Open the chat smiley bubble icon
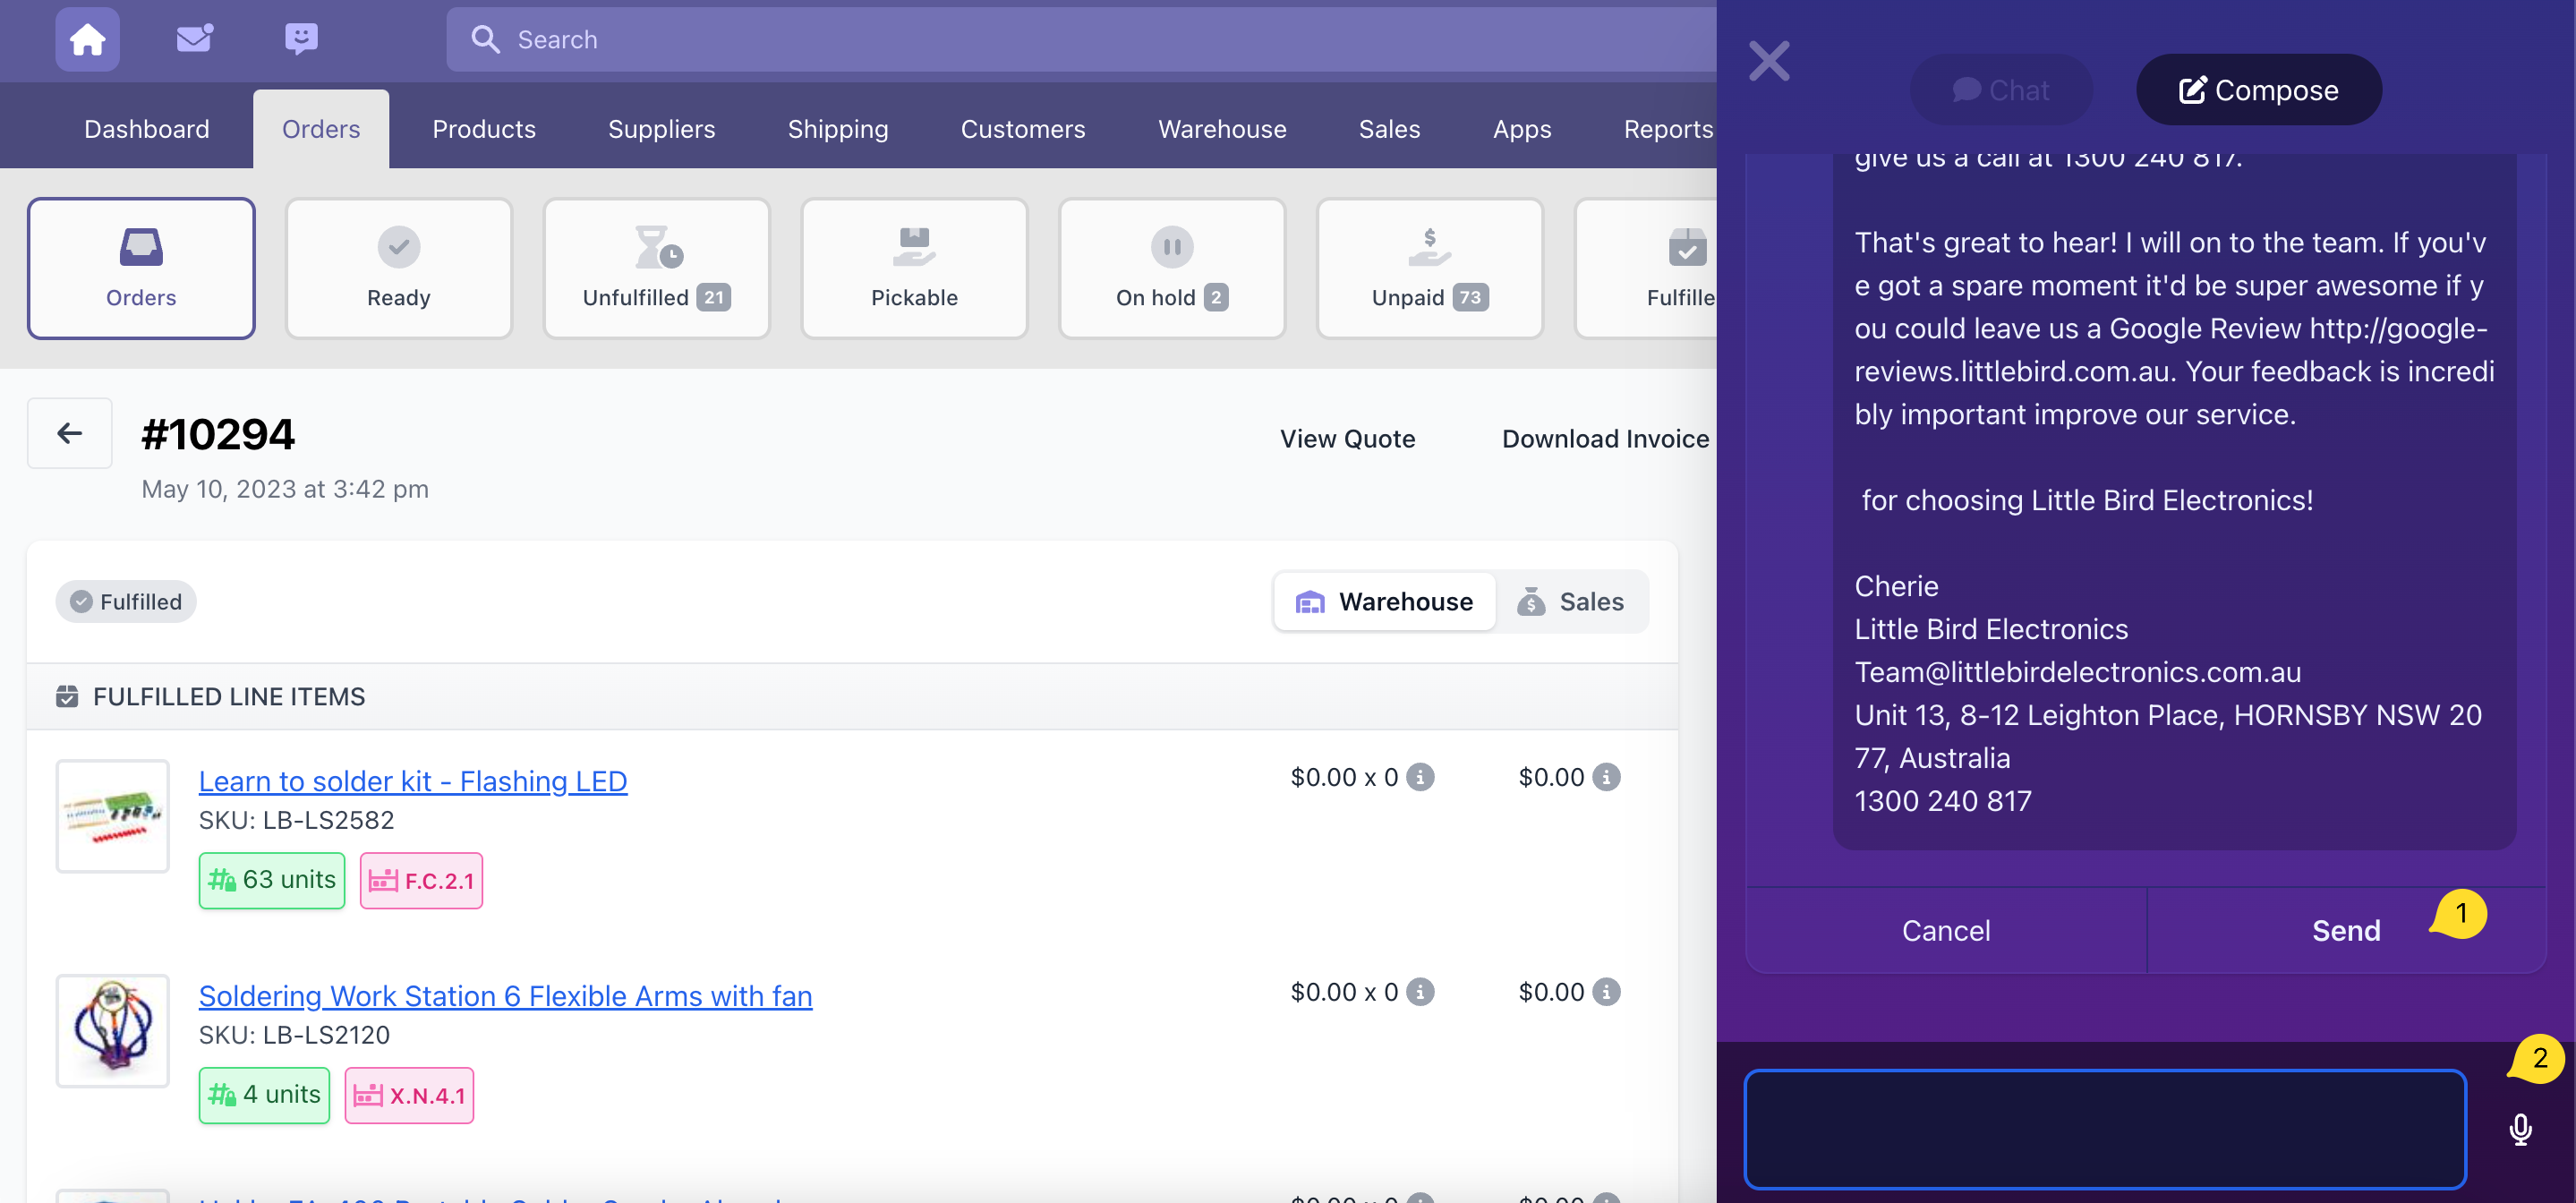2576x1203 pixels. point(301,39)
